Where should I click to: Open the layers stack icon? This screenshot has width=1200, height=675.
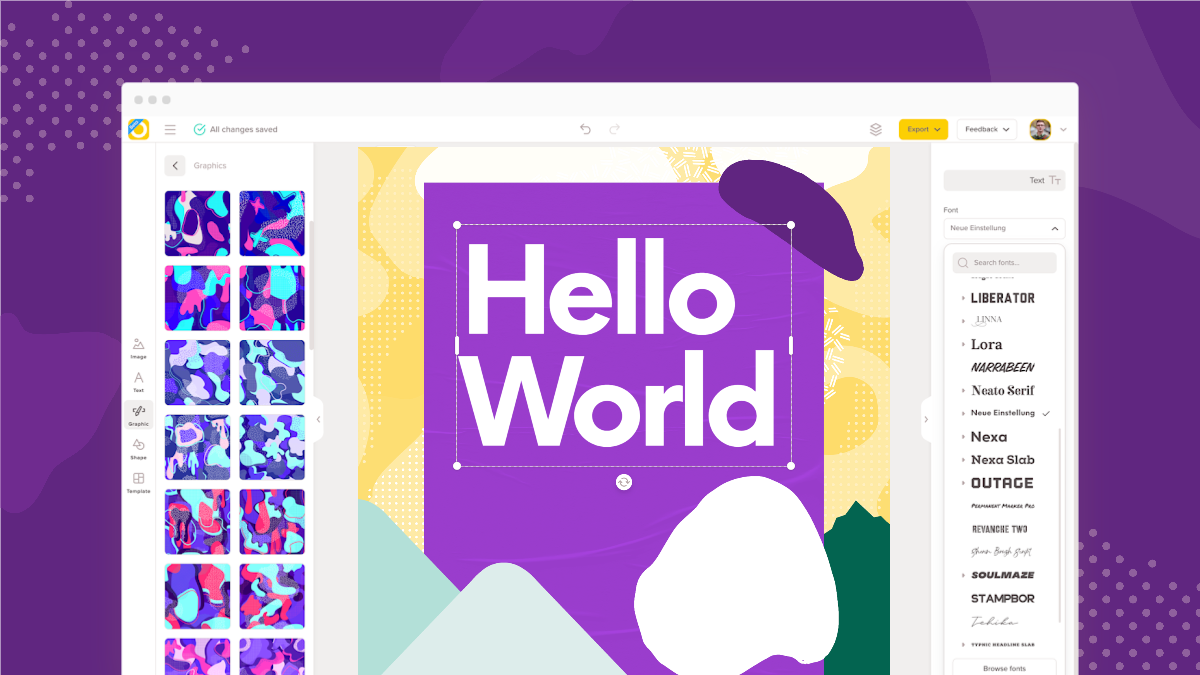click(876, 129)
